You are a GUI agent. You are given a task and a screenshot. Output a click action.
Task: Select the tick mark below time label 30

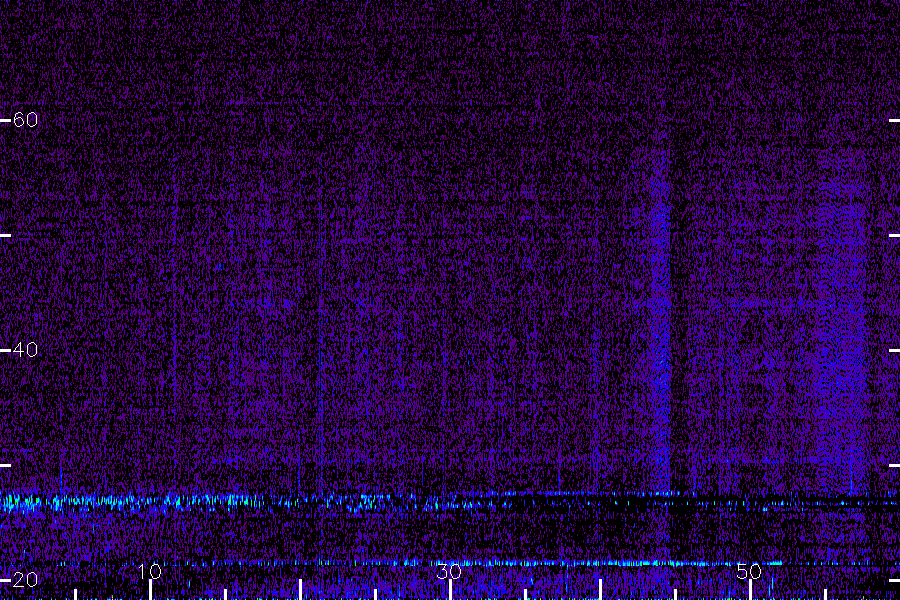point(451,590)
